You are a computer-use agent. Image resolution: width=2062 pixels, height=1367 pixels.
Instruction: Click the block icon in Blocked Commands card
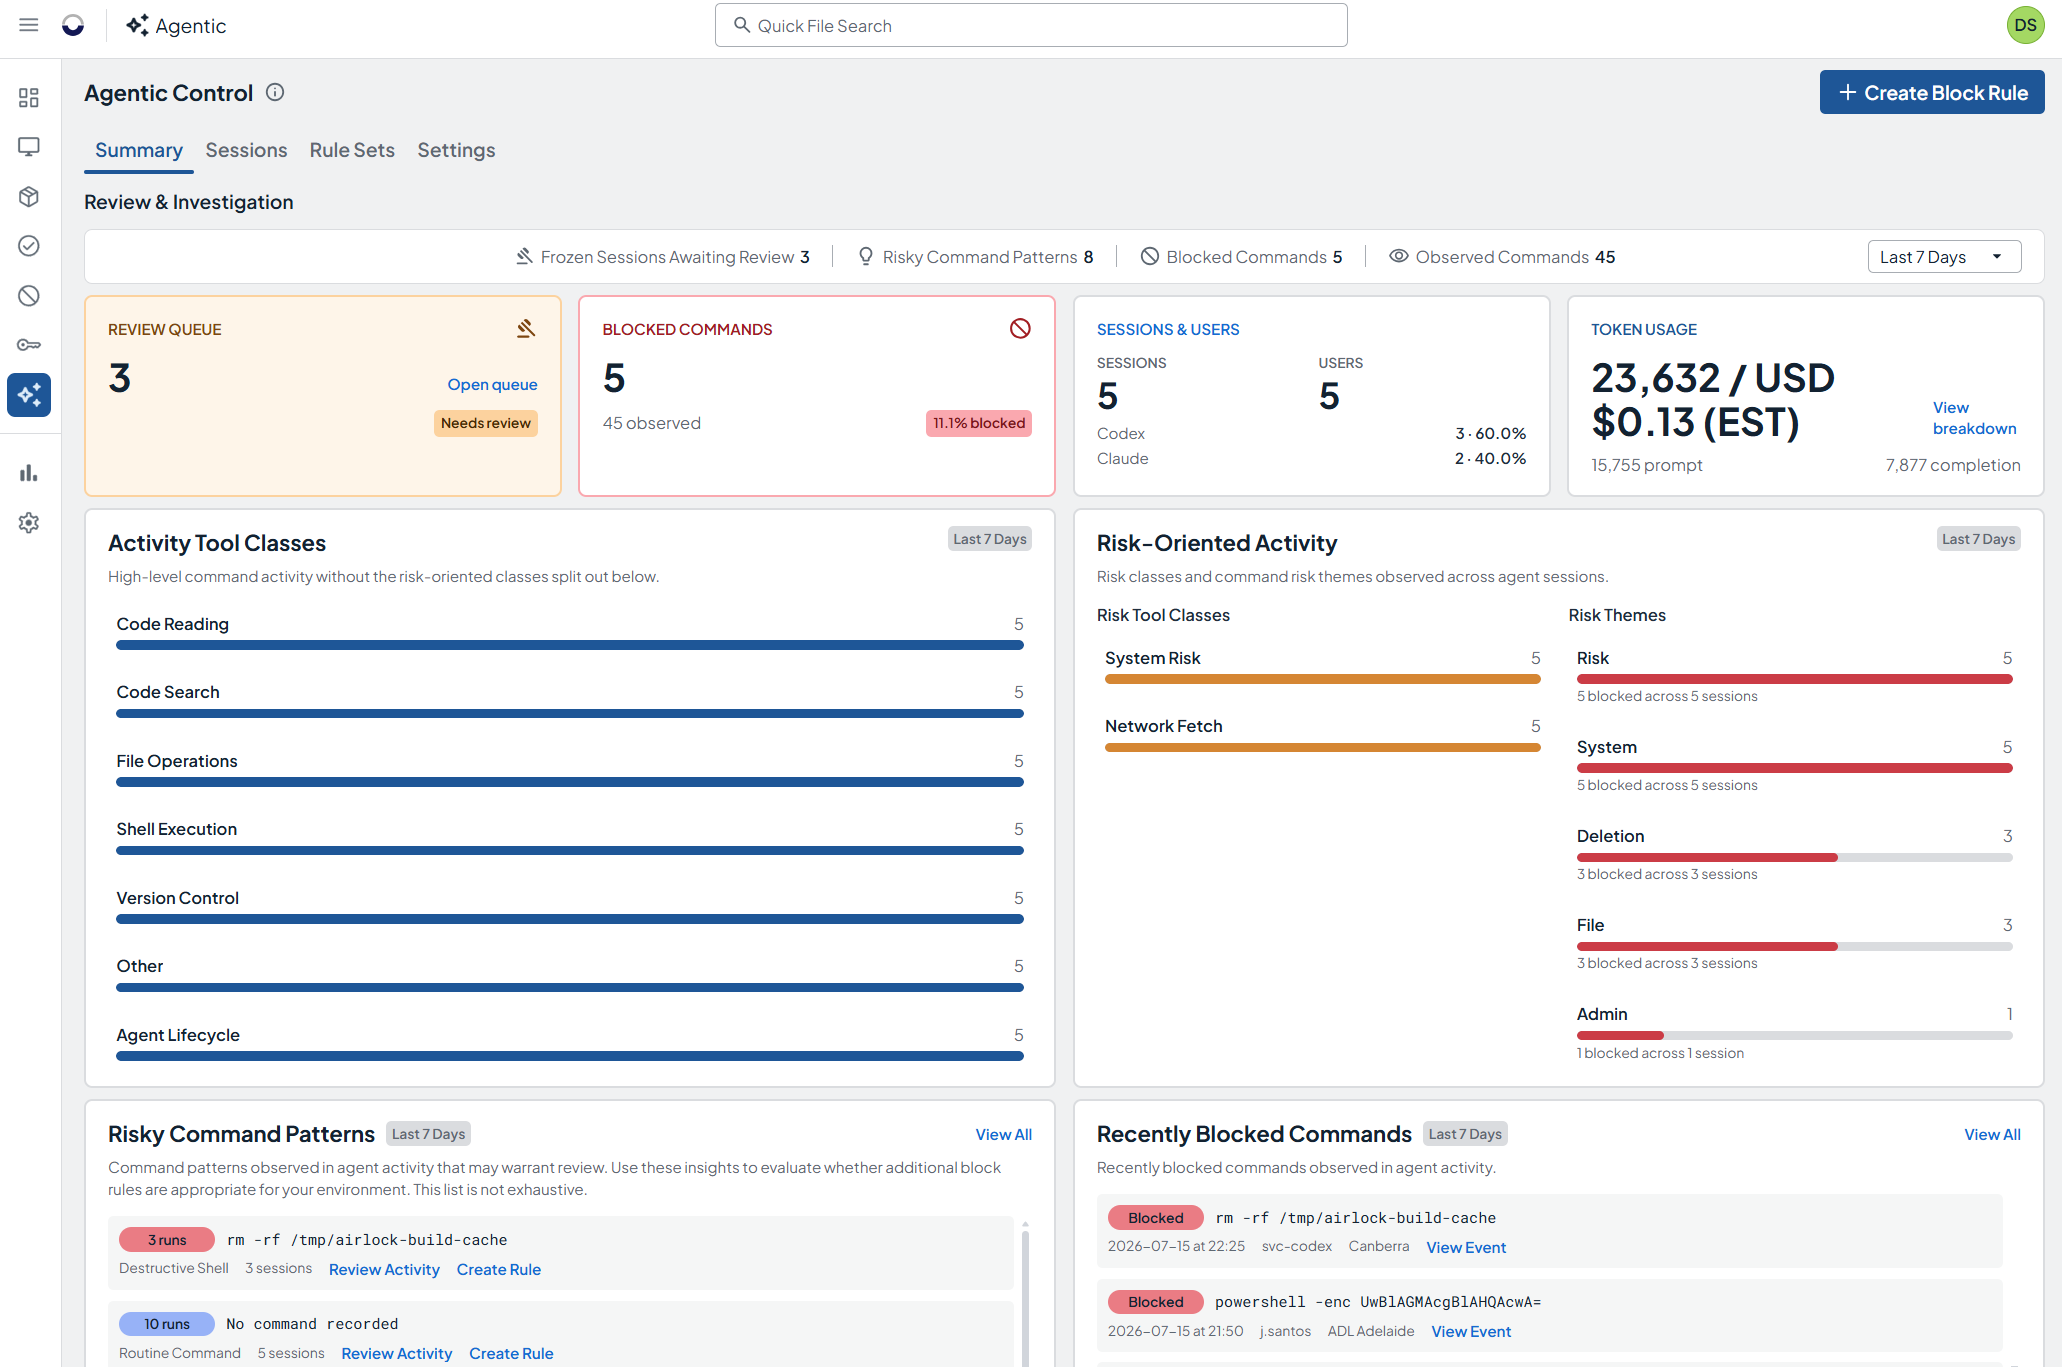(x=1020, y=328)
